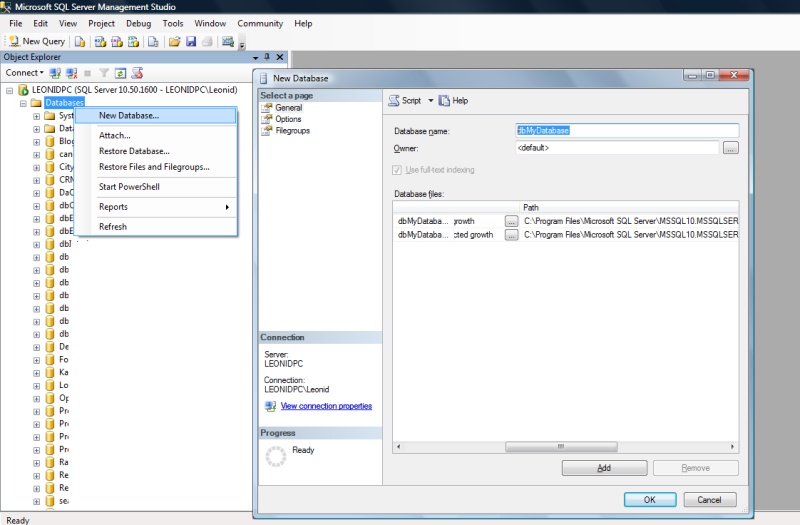The image size is (800, 525).
Task: Click the script icon with red X
Action: [x=137, y=73]
